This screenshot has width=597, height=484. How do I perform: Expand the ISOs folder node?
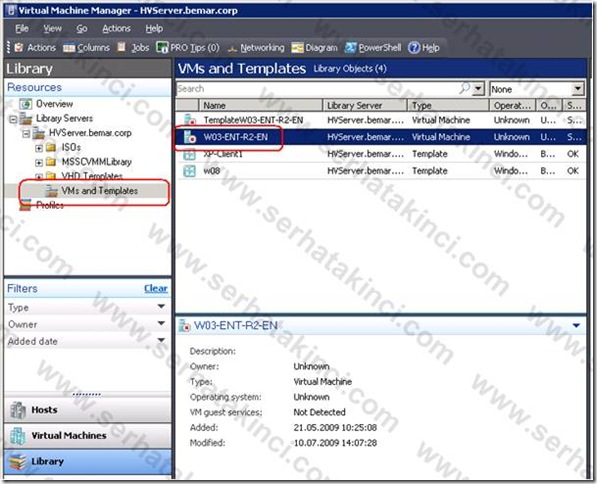click(39, 148)
